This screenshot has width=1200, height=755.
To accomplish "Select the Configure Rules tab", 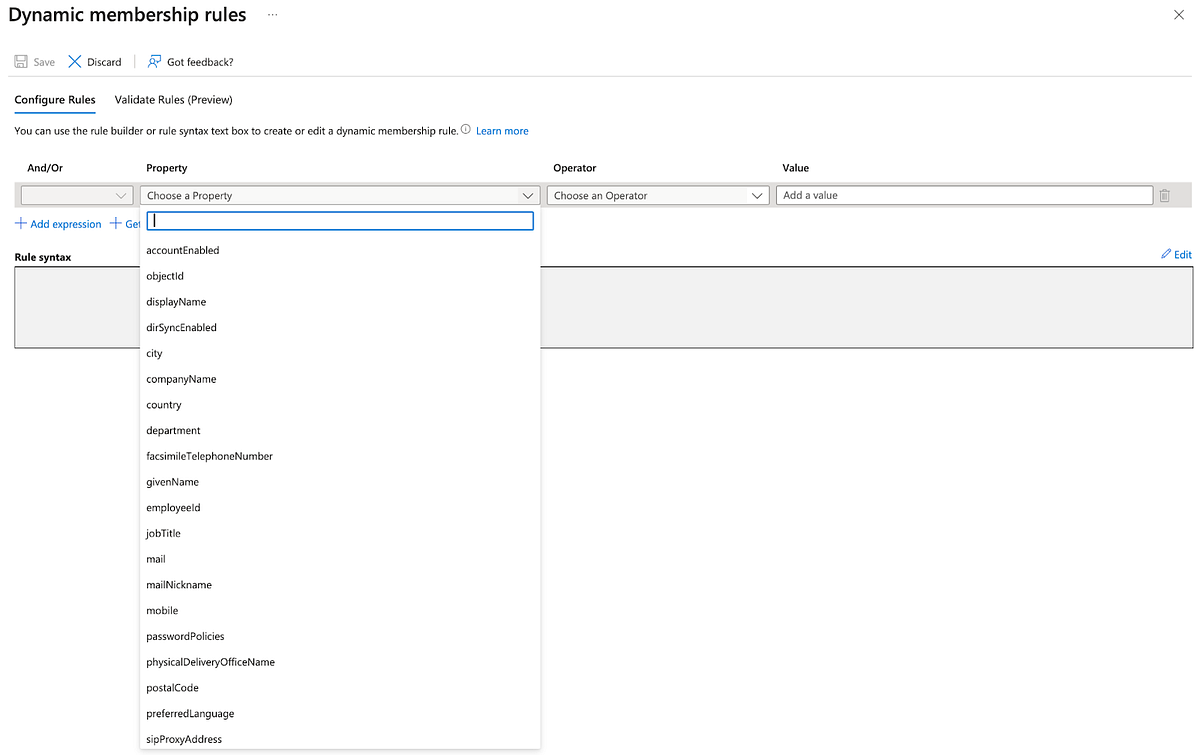I will coord(54,99).
